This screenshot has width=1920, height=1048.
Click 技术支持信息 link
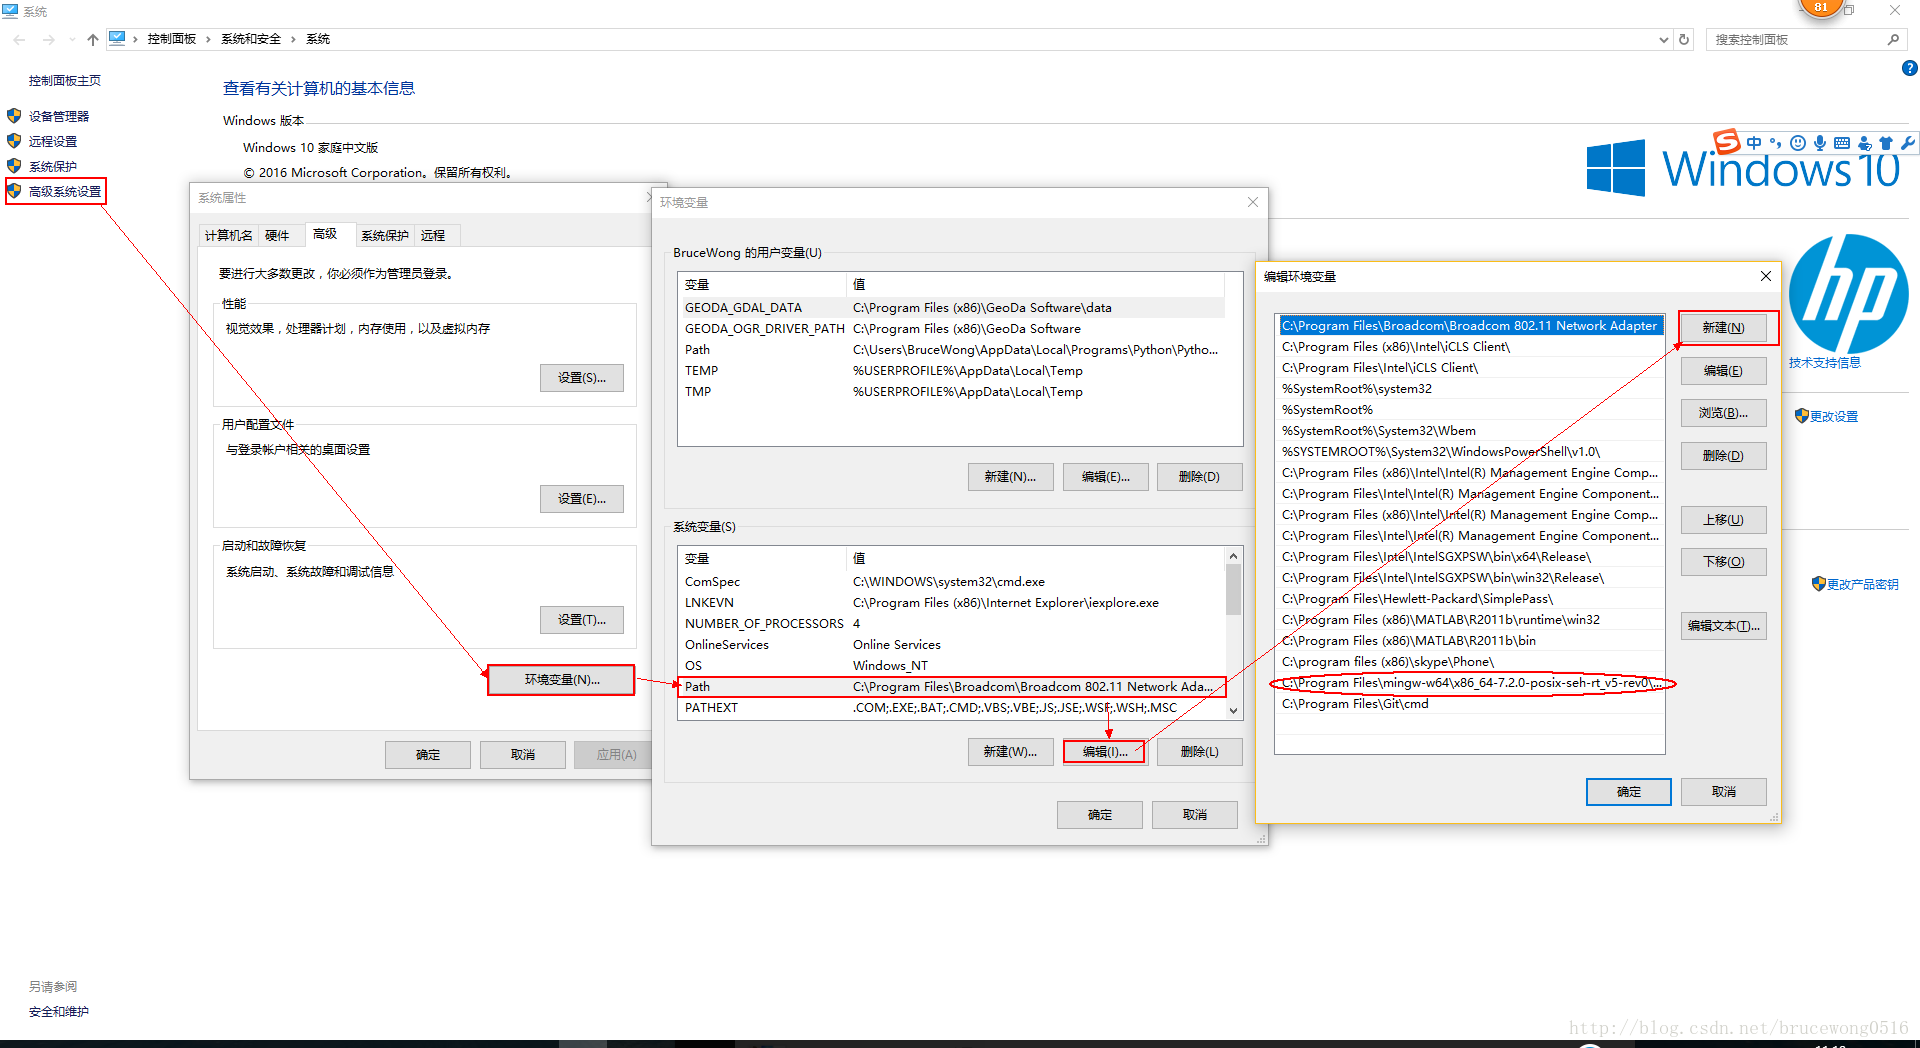click(1824, 362)
